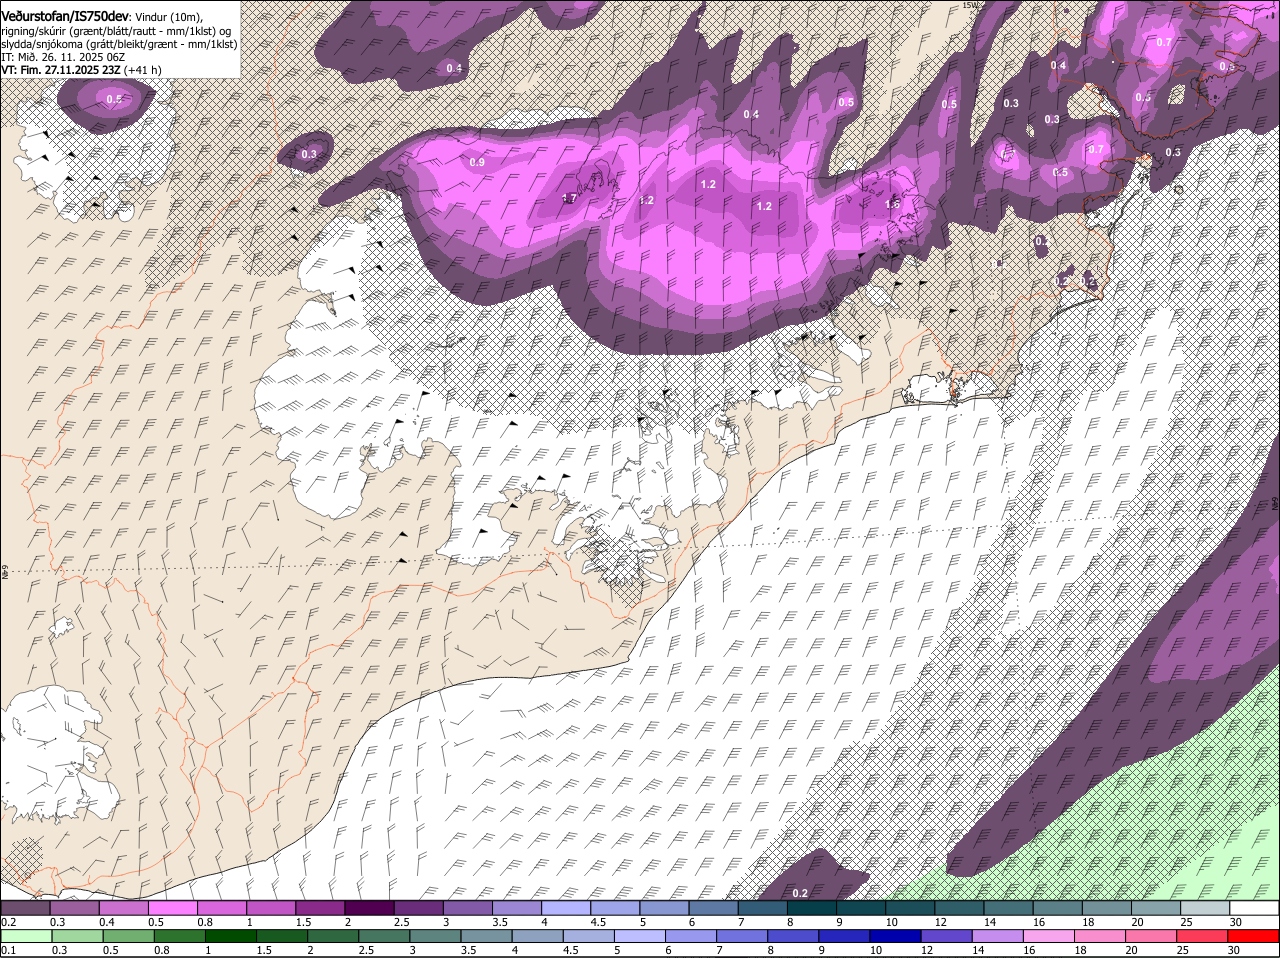Click the purple-scale swatch starting at 1.5
1280x958 pixels.
[320, 908]
